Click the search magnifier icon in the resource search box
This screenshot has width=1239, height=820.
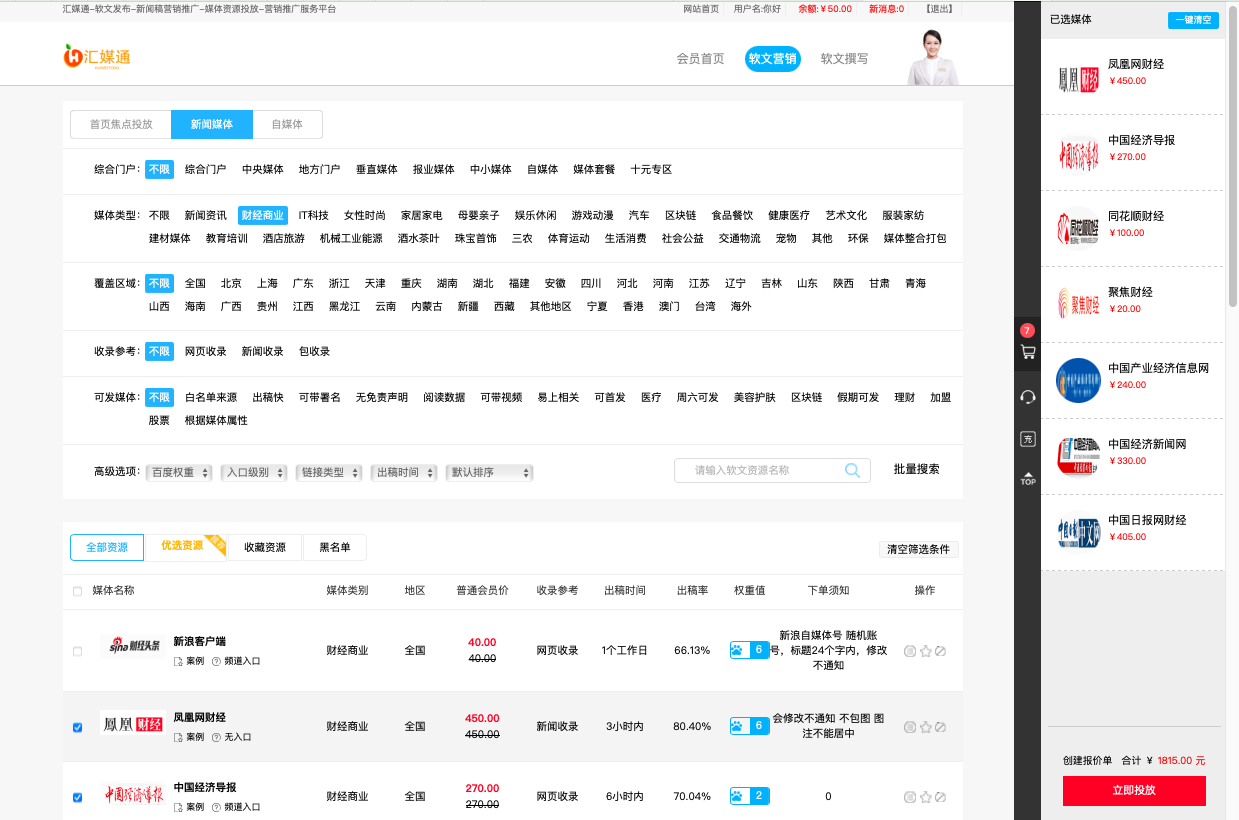(853, 470)
